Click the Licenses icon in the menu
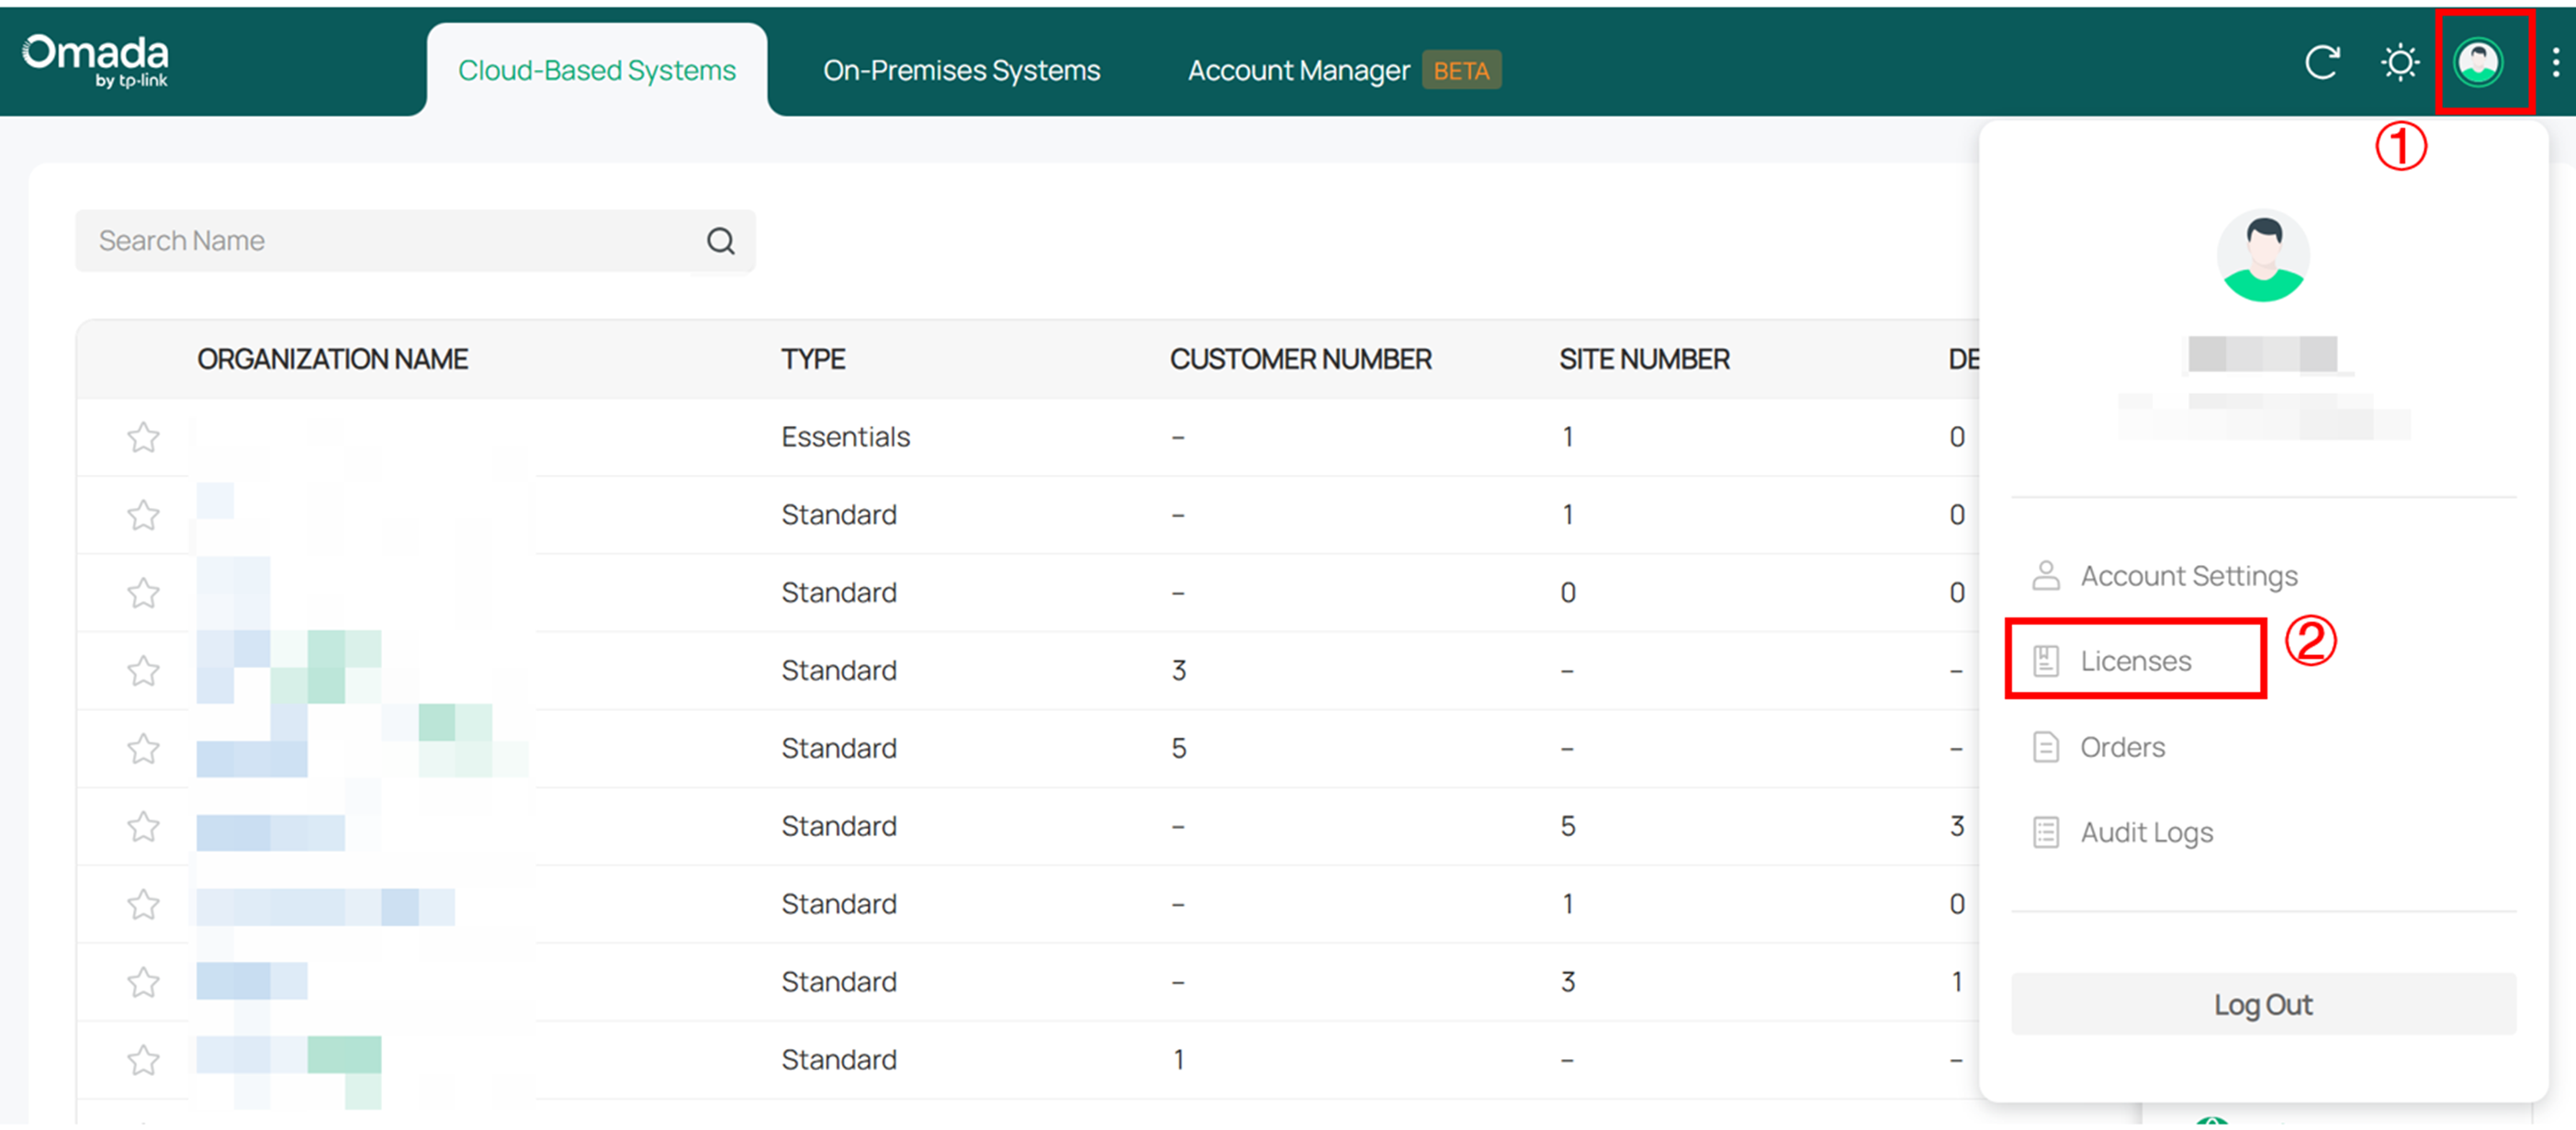2576x1130 pixels. pyautogui.click(x=2044, y=659)
